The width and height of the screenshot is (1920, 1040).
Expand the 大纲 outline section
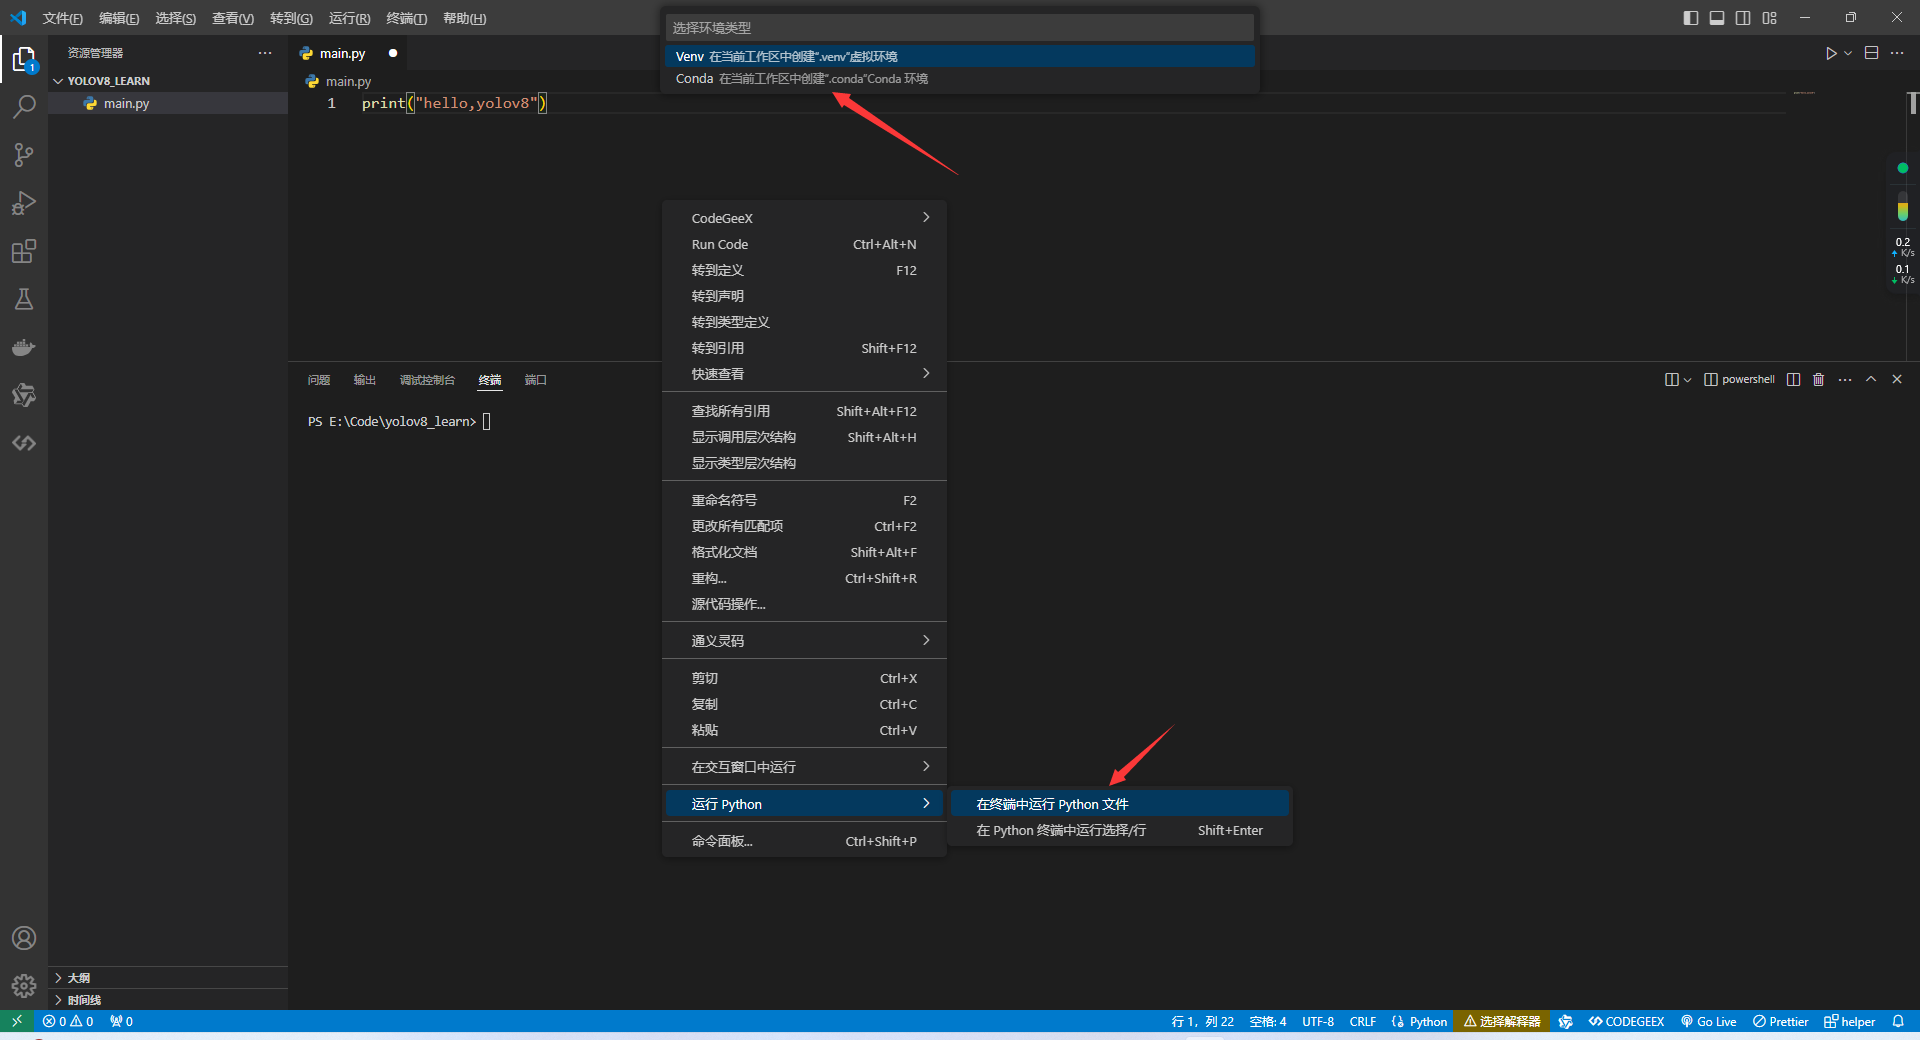(168, 977)
